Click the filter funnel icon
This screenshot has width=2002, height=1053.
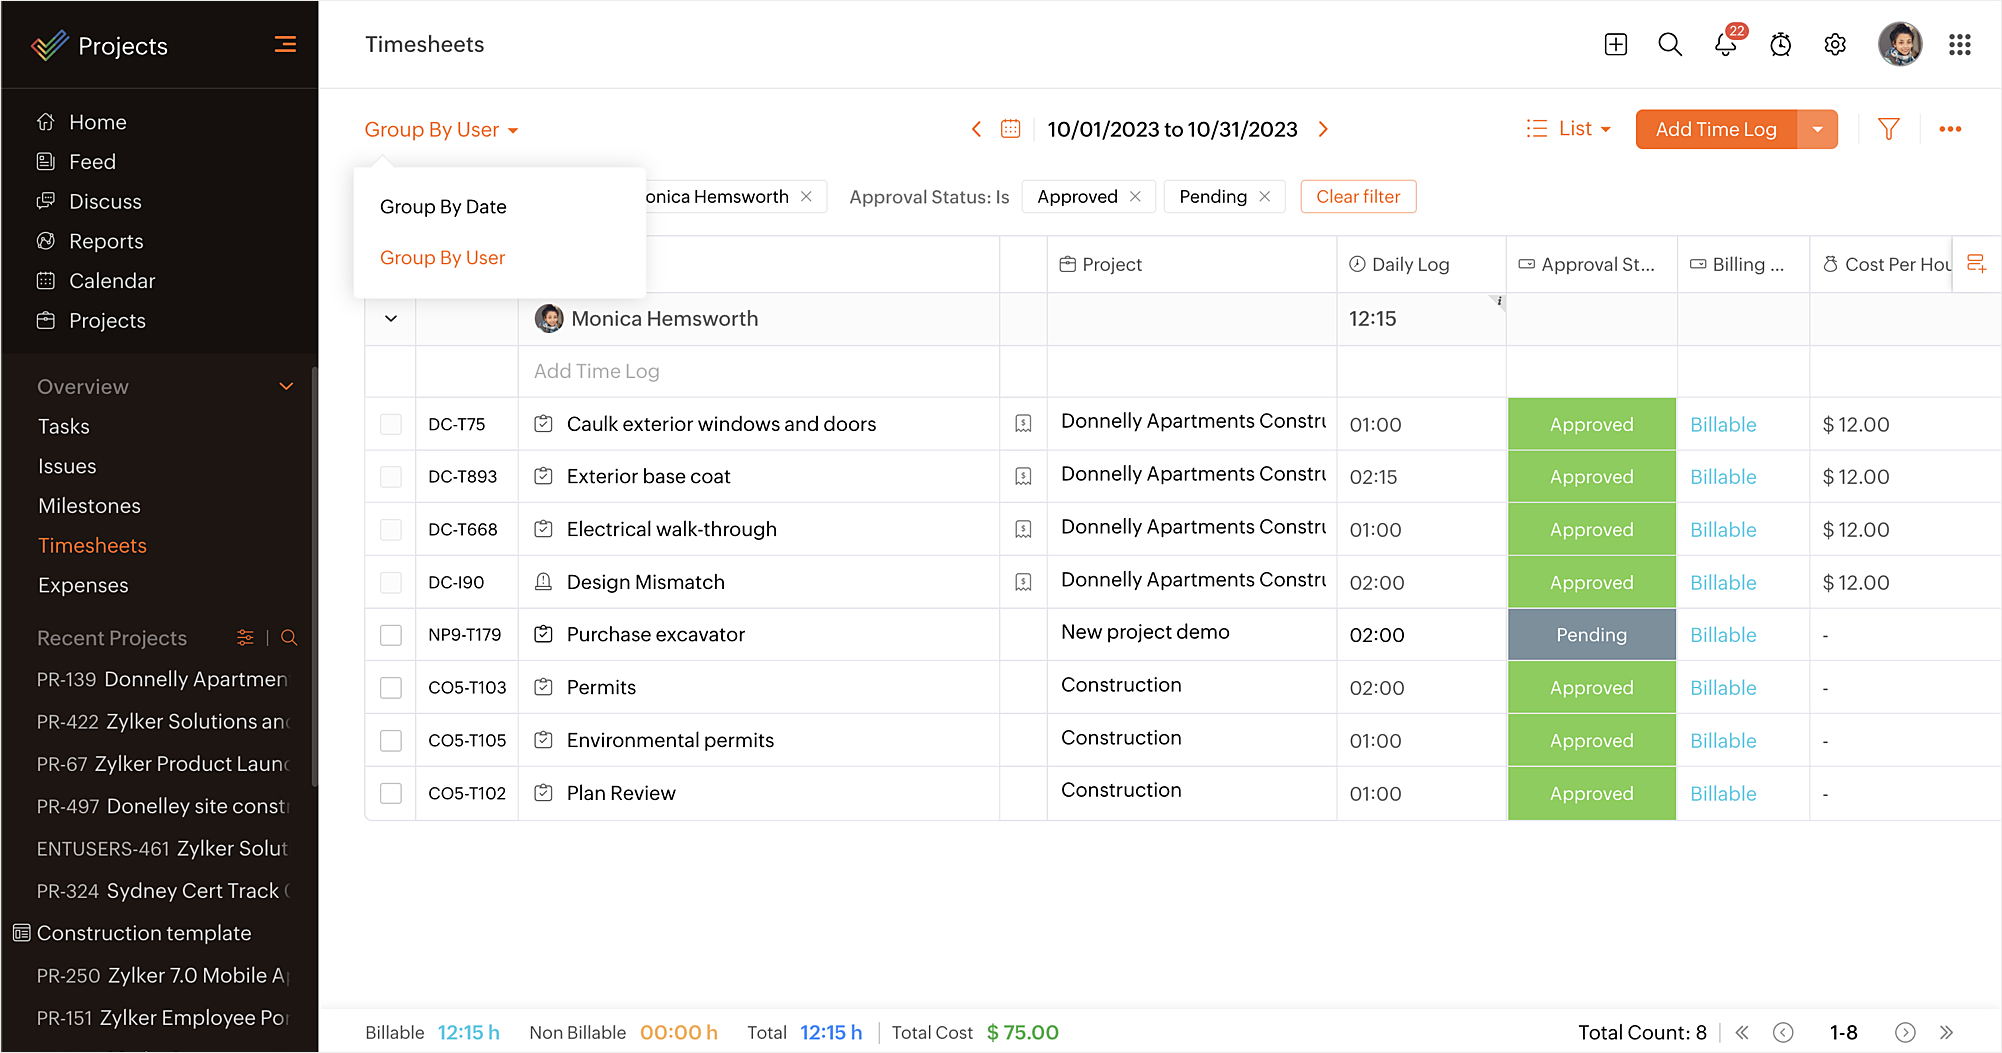coord(1888,129)
